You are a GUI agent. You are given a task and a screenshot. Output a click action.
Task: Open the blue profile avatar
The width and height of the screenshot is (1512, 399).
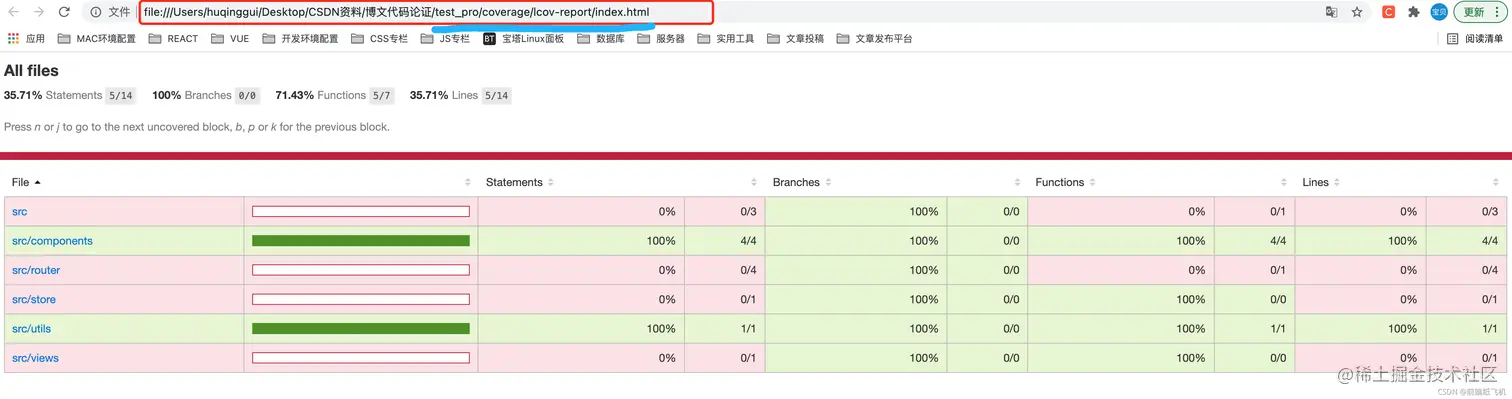(1439, 12)
